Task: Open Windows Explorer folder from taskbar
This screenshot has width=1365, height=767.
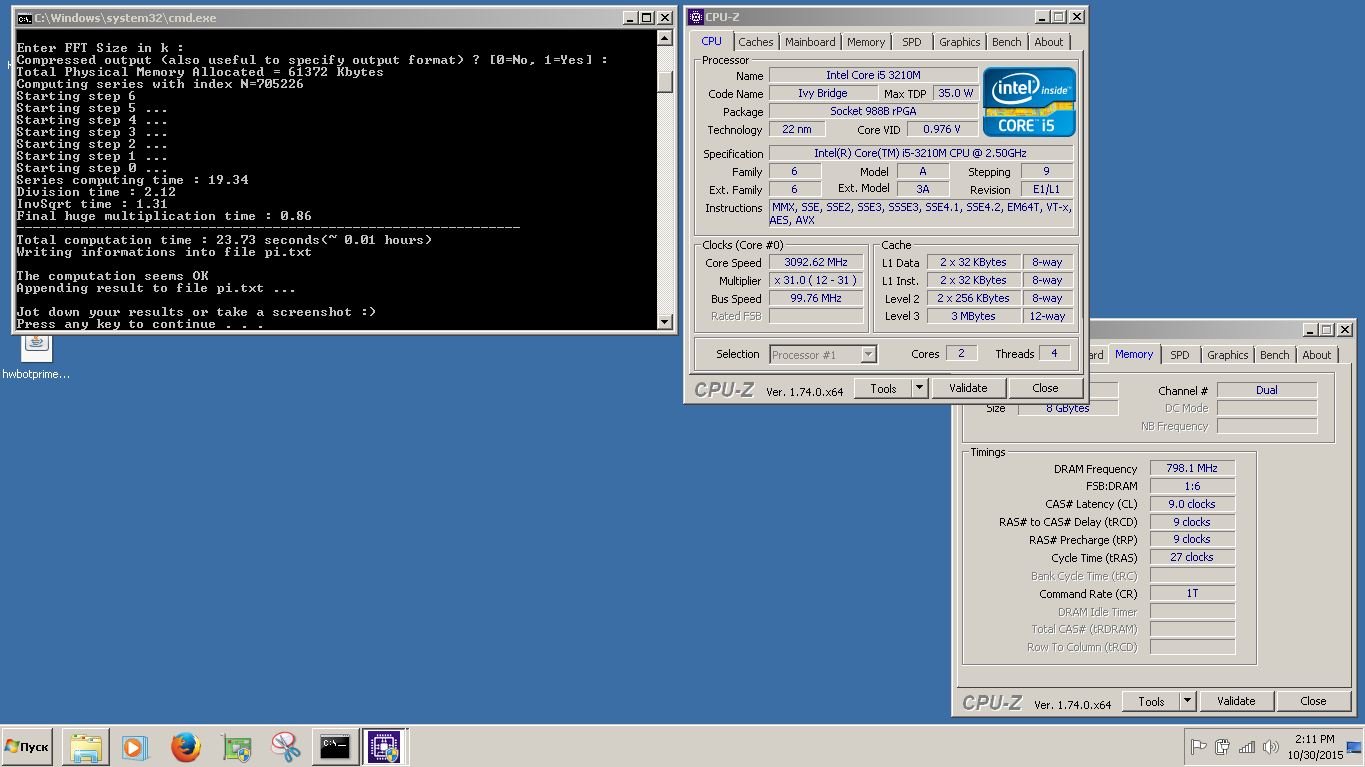Action: click(86, 747)
